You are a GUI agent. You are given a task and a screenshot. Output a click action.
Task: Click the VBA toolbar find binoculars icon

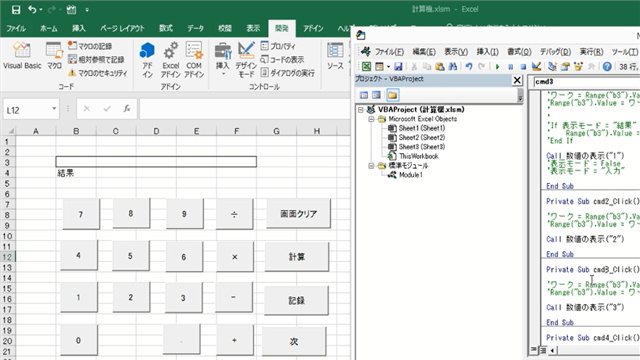pos(452,66)
